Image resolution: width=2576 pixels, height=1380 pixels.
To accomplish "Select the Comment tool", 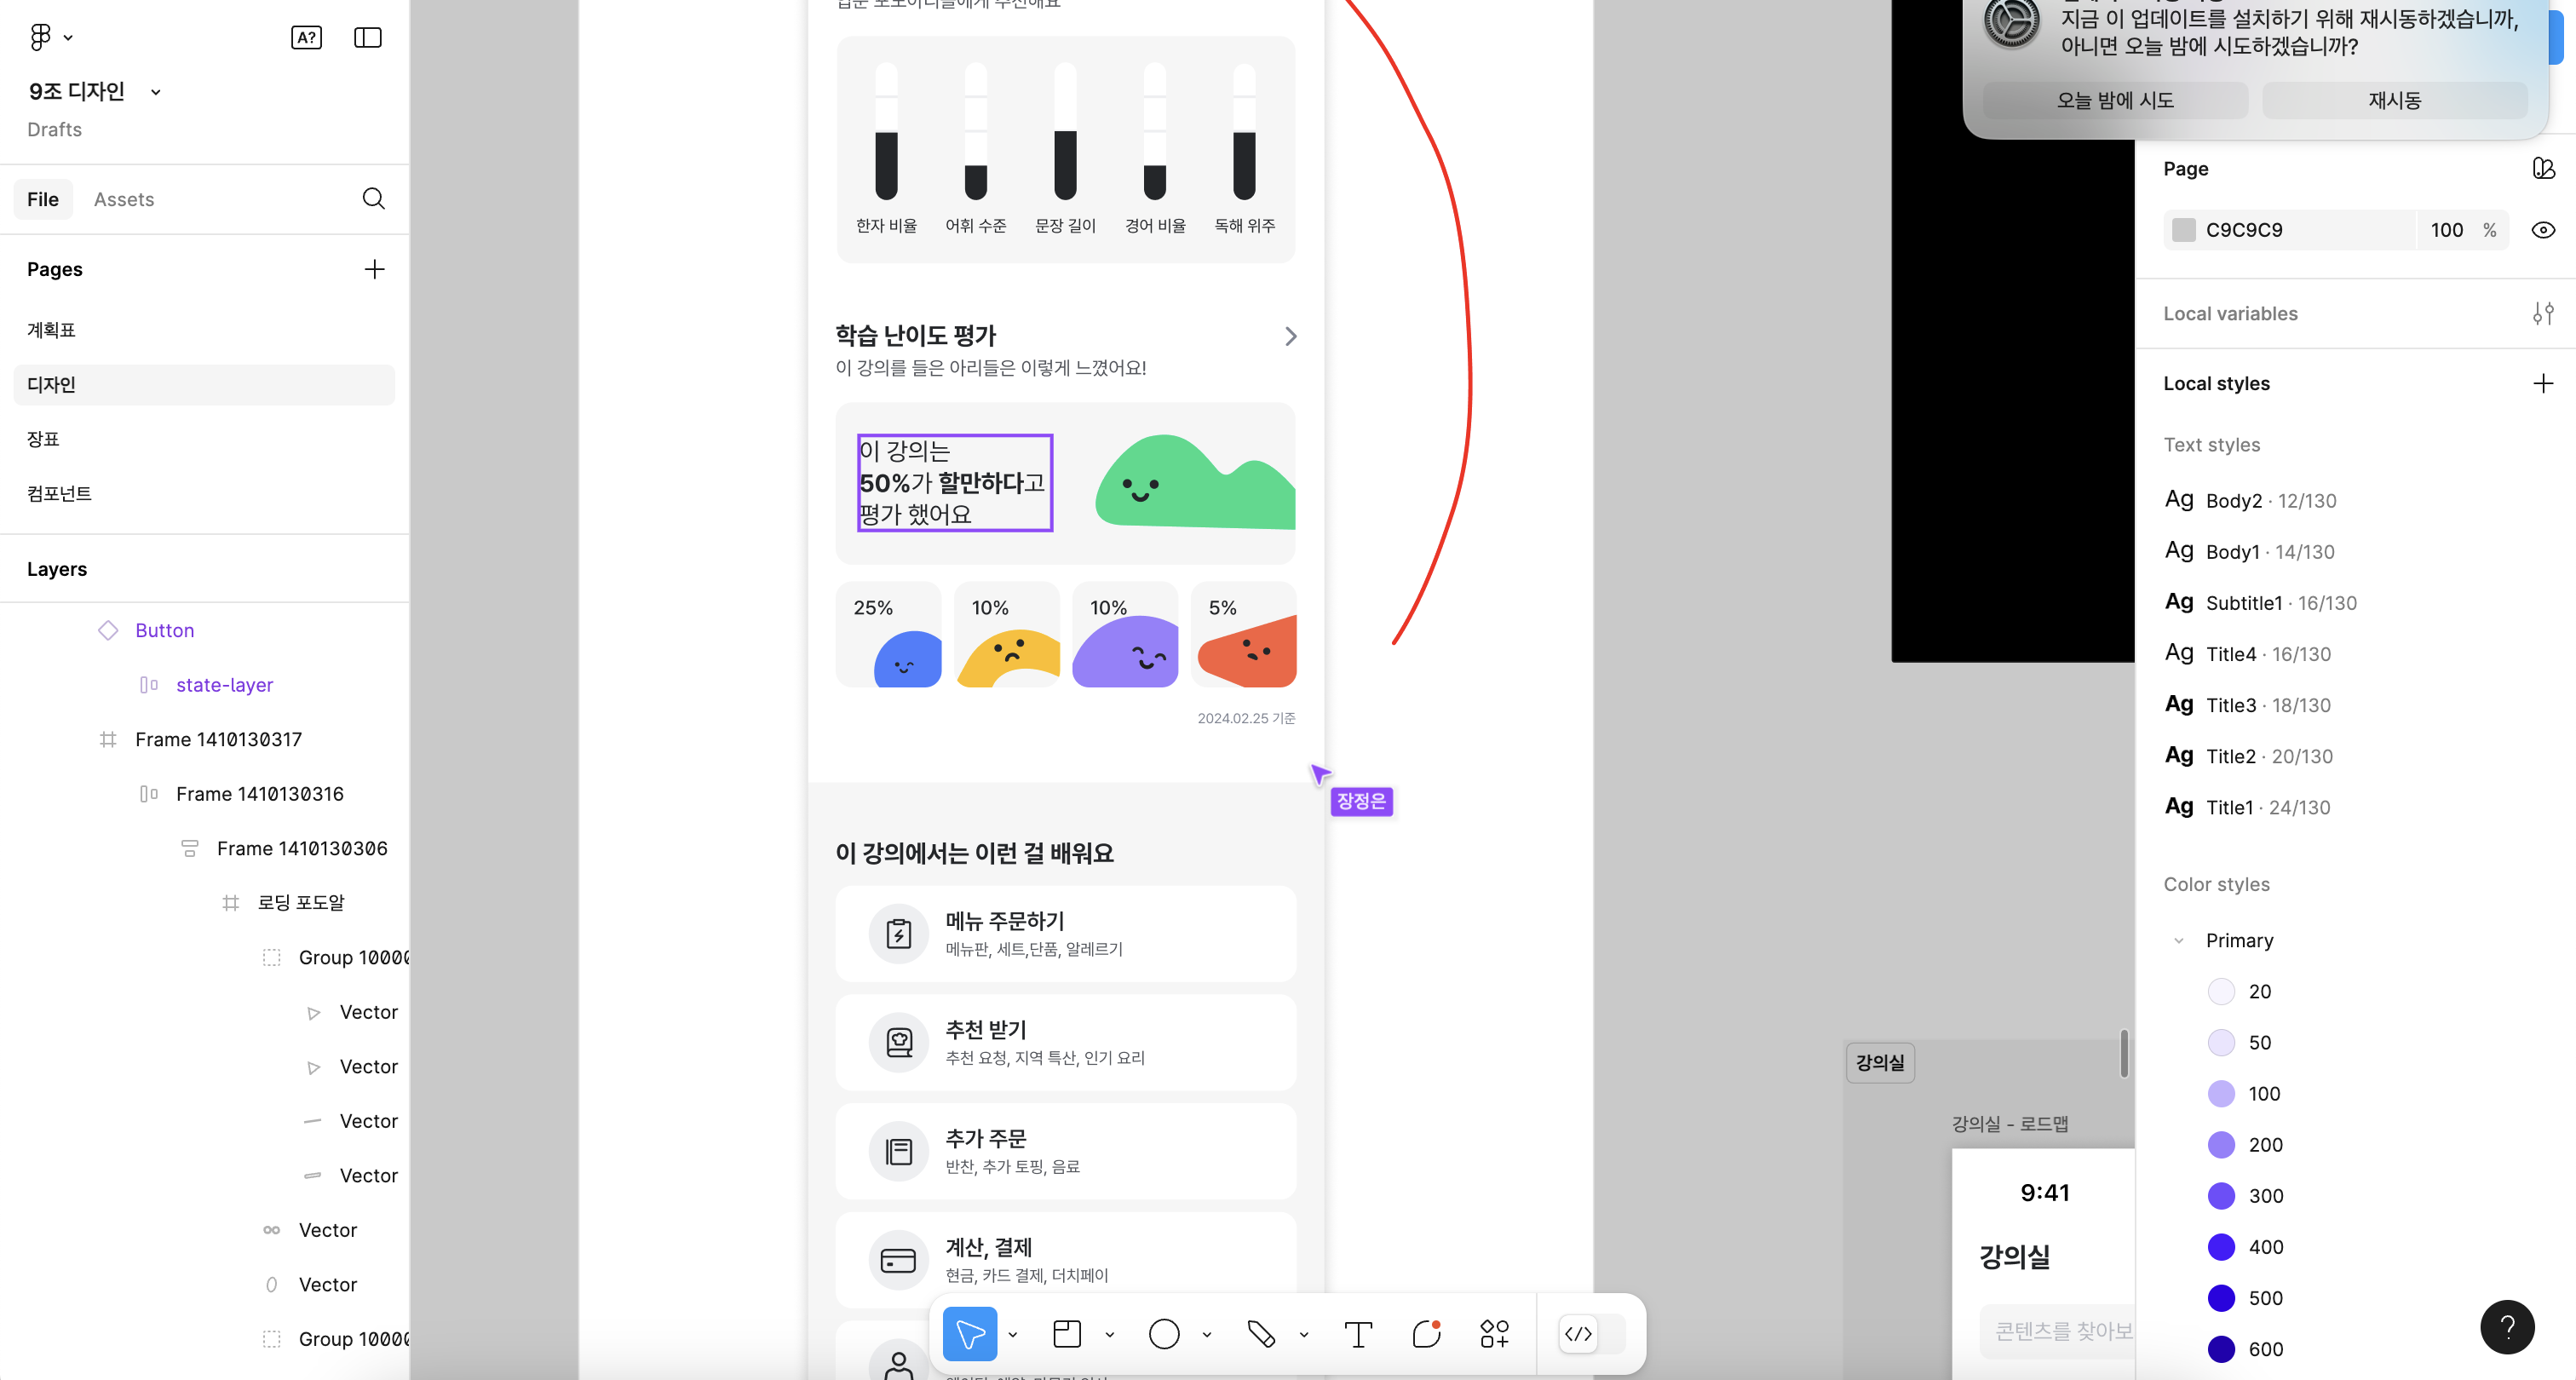I will pos(1426,1333).
